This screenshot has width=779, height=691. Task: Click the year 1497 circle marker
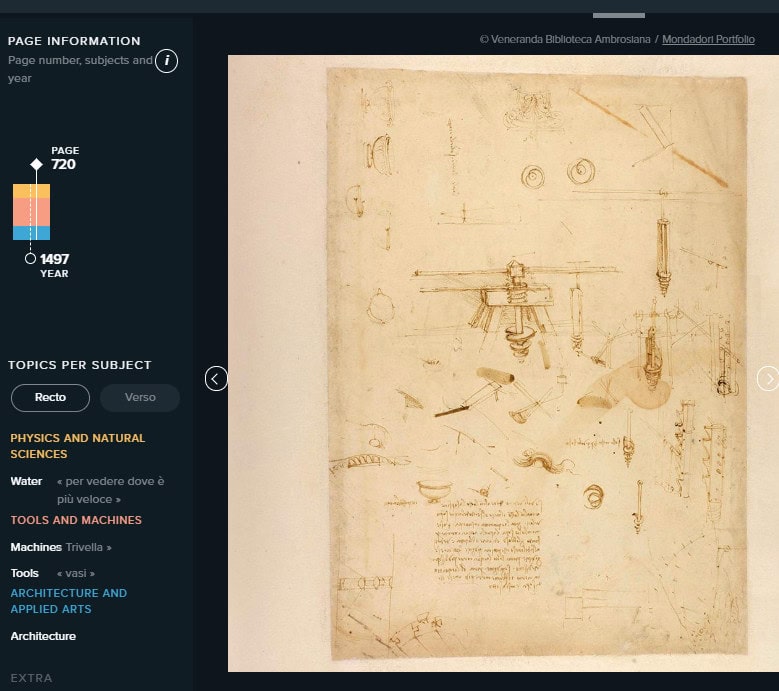coord(30,258)
